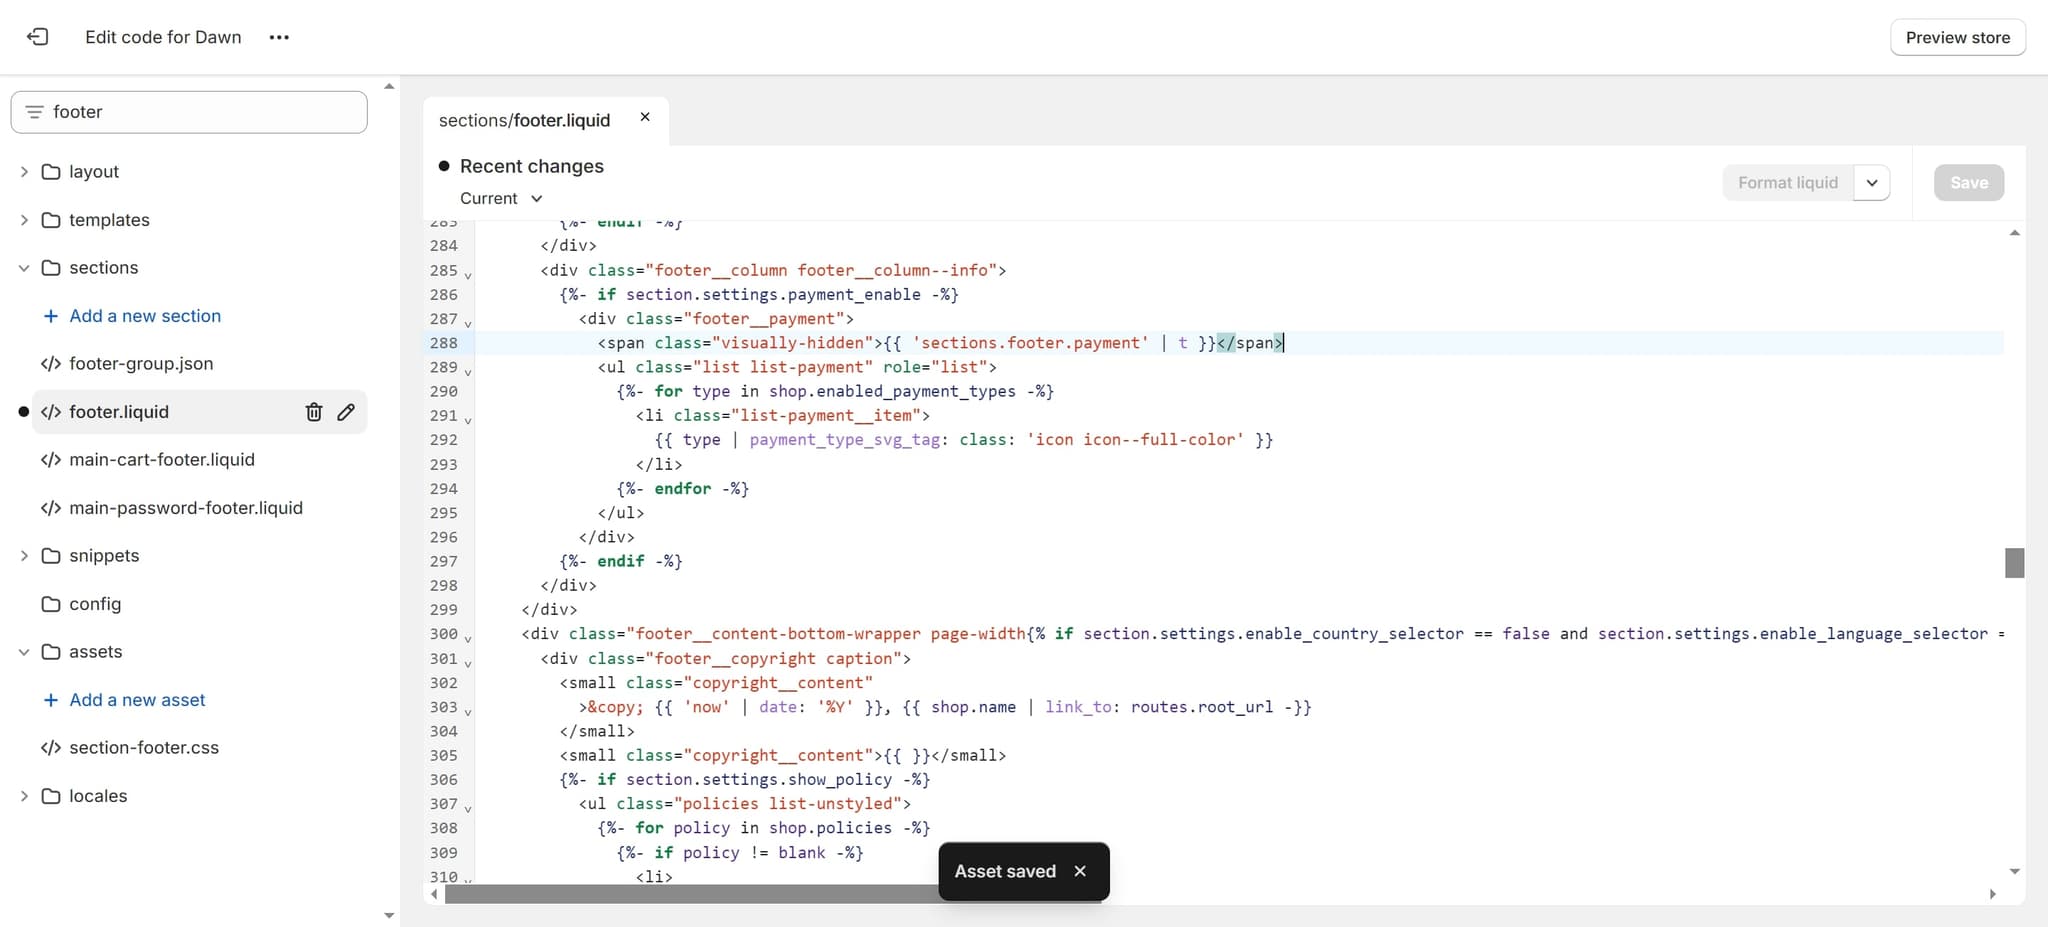Delete footer.liquid using the trash icon
Screen dimensions: 2048x927
(x=313, y=411)
